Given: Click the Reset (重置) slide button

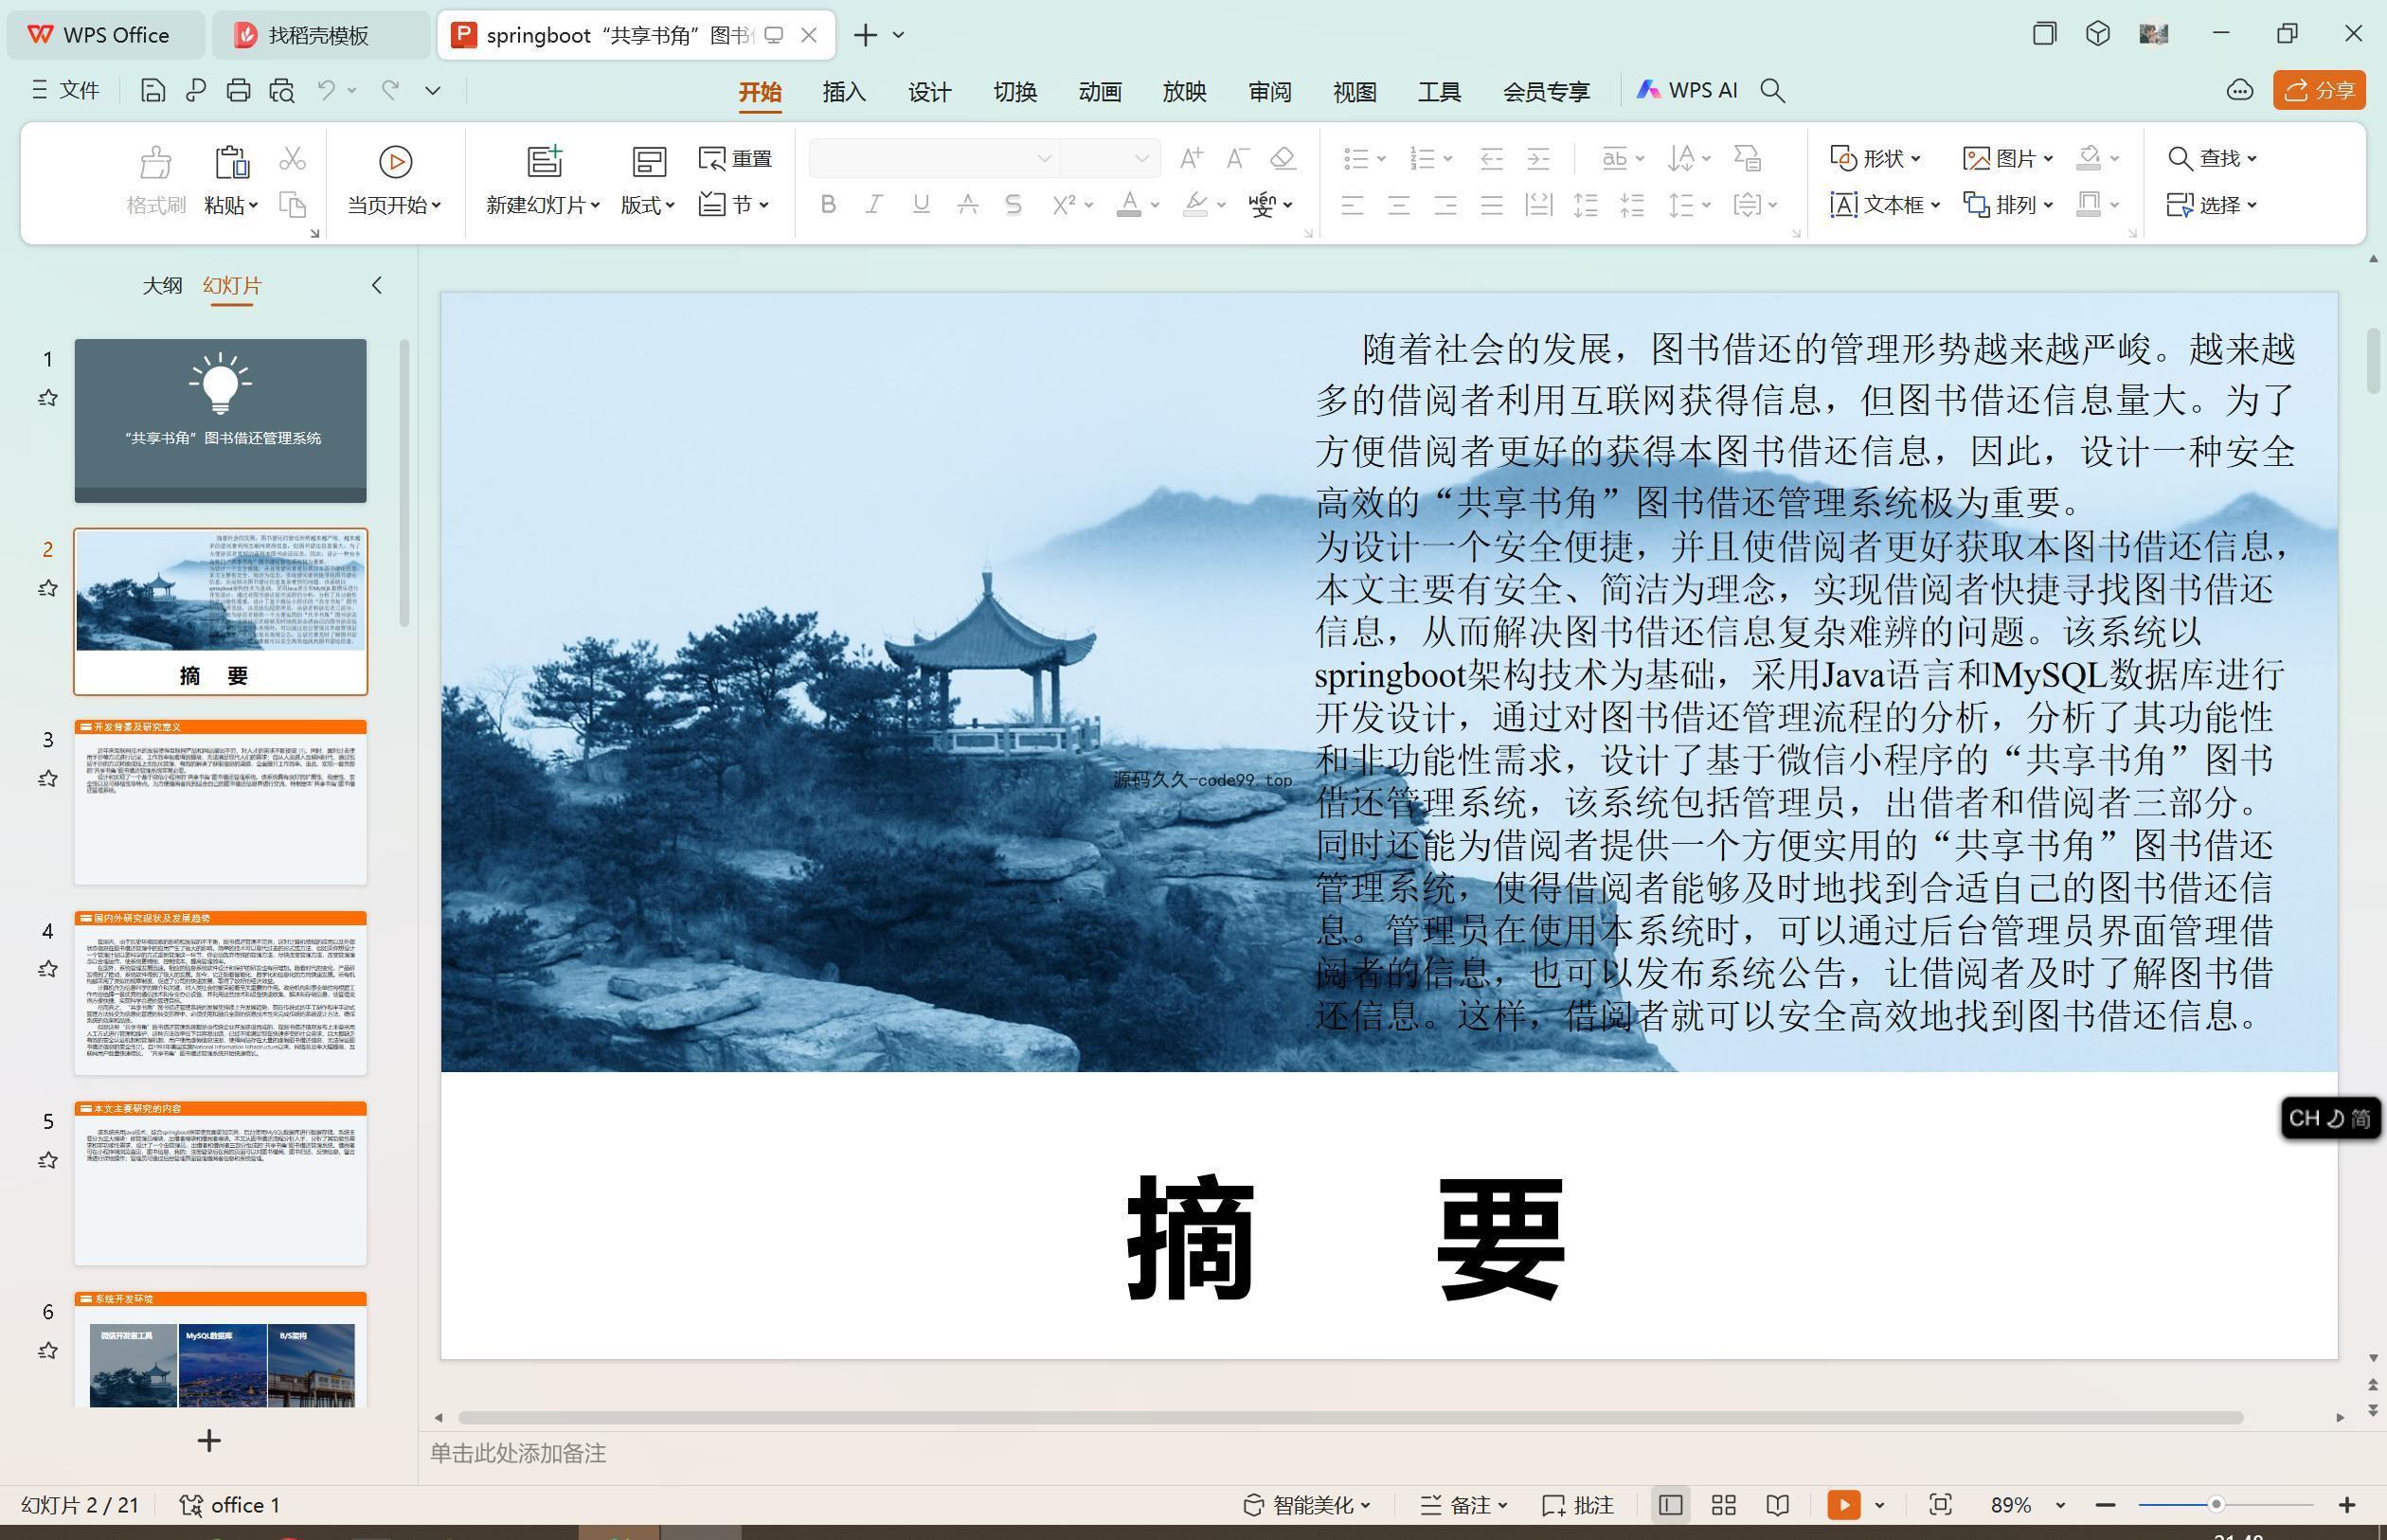Looking at the screenshot, I should click(x=736, y=158).
